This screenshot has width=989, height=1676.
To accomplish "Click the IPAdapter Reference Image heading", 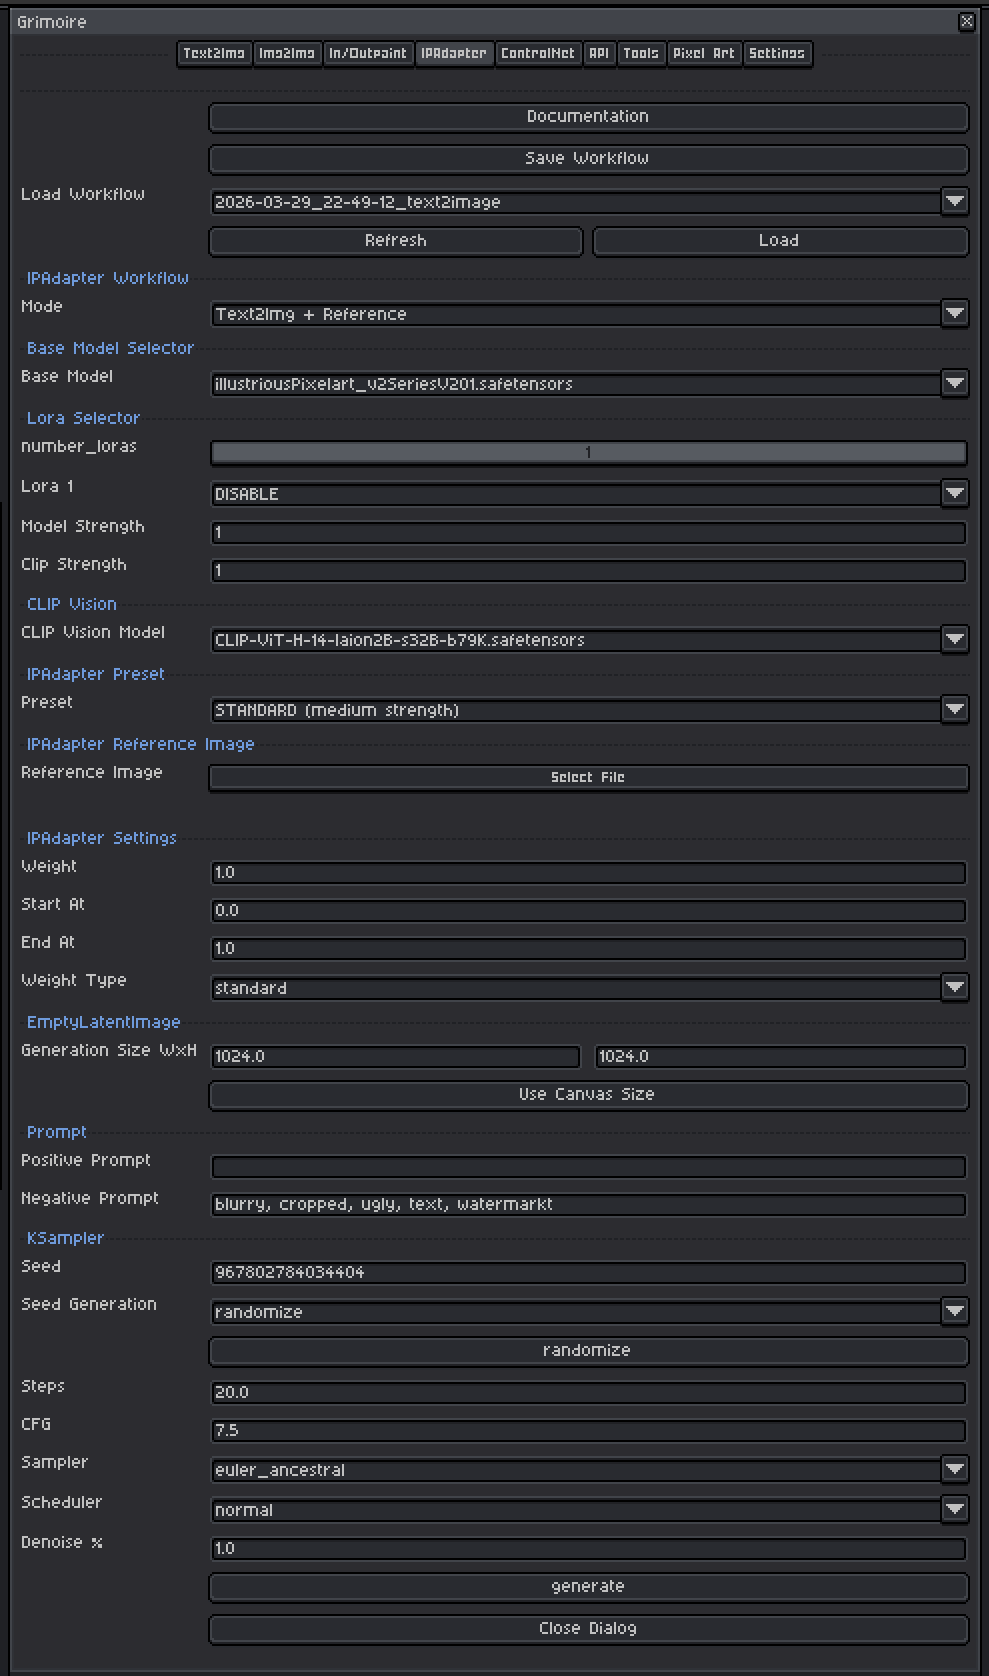I will coord(140,745).
